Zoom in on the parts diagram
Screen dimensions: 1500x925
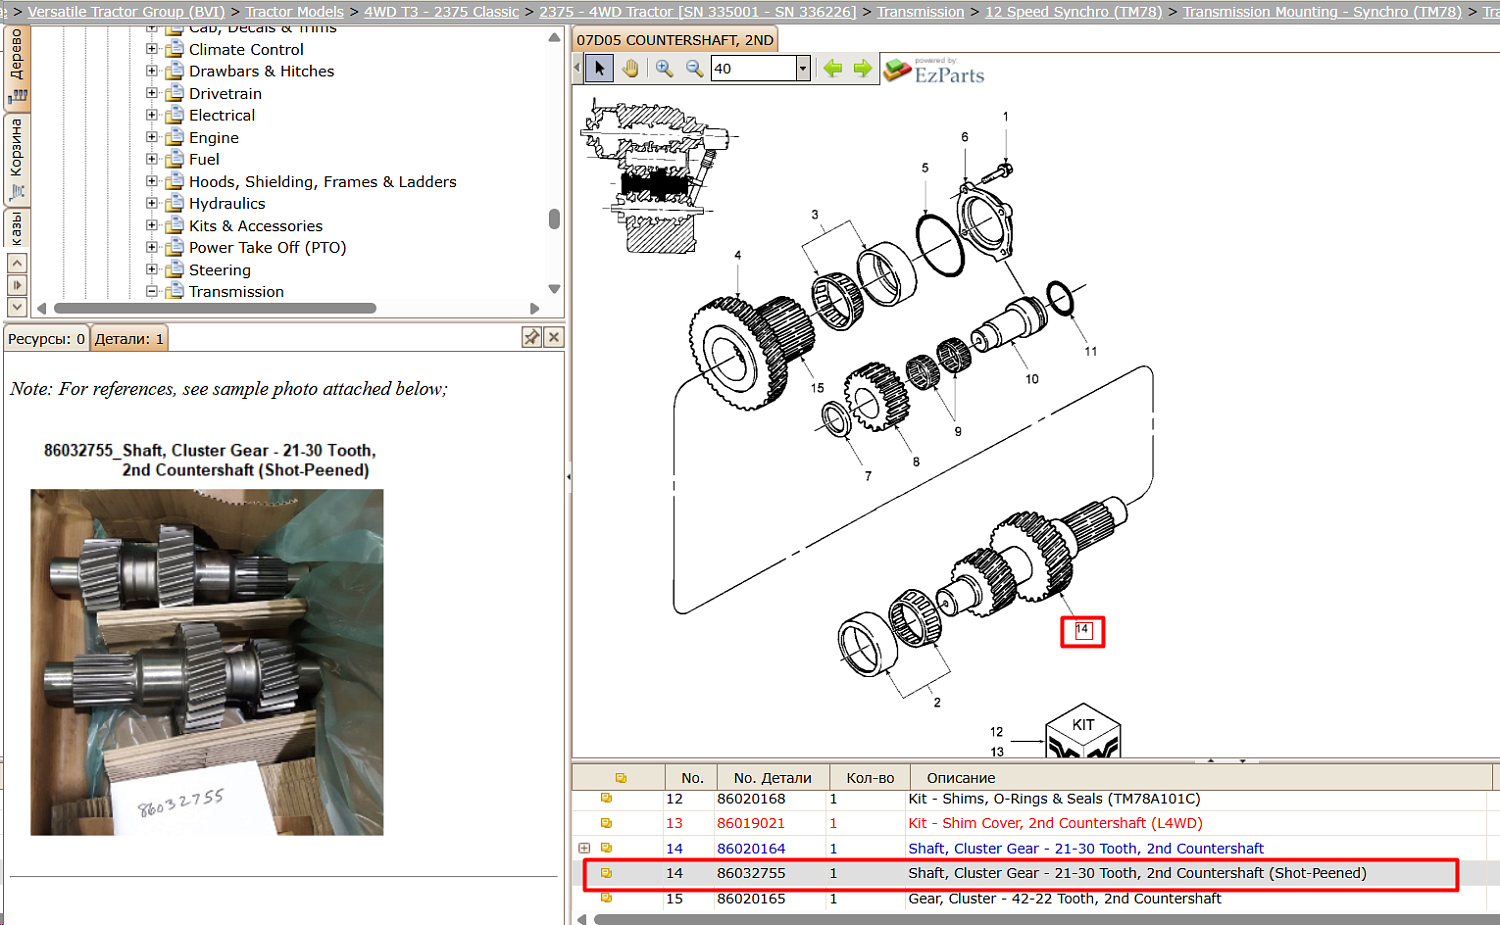click(664, 68)
